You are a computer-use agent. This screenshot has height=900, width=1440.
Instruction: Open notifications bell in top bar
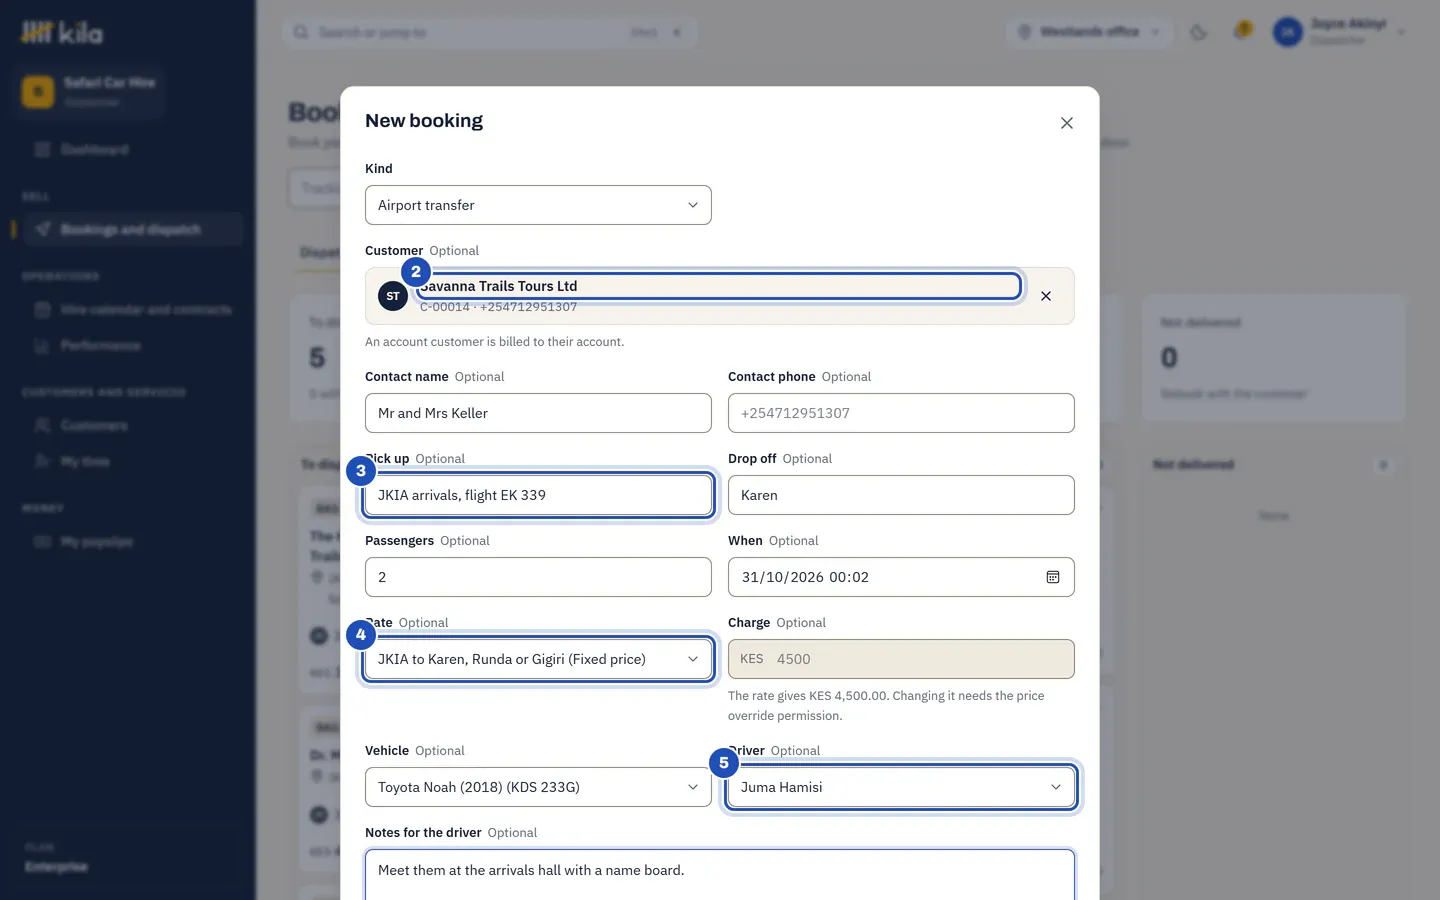pyautogui.click(x=1242, y=31)
